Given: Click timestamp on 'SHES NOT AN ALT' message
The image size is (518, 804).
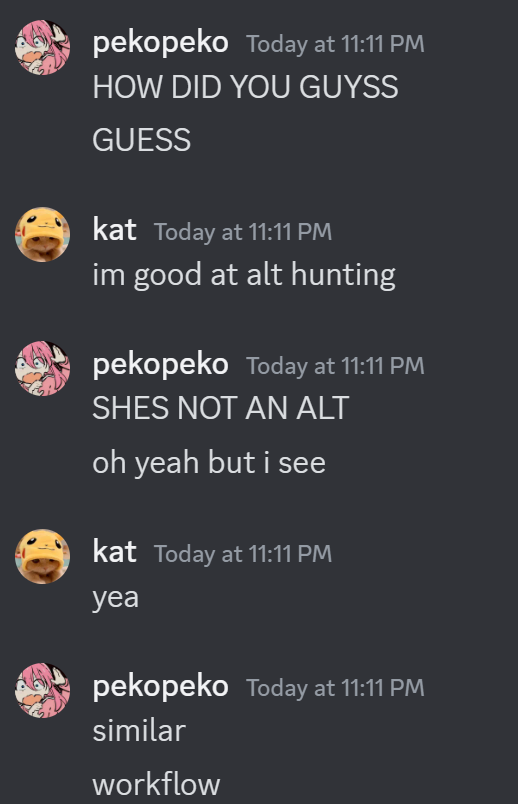Looking at the screenshot, I should [335, 366].
